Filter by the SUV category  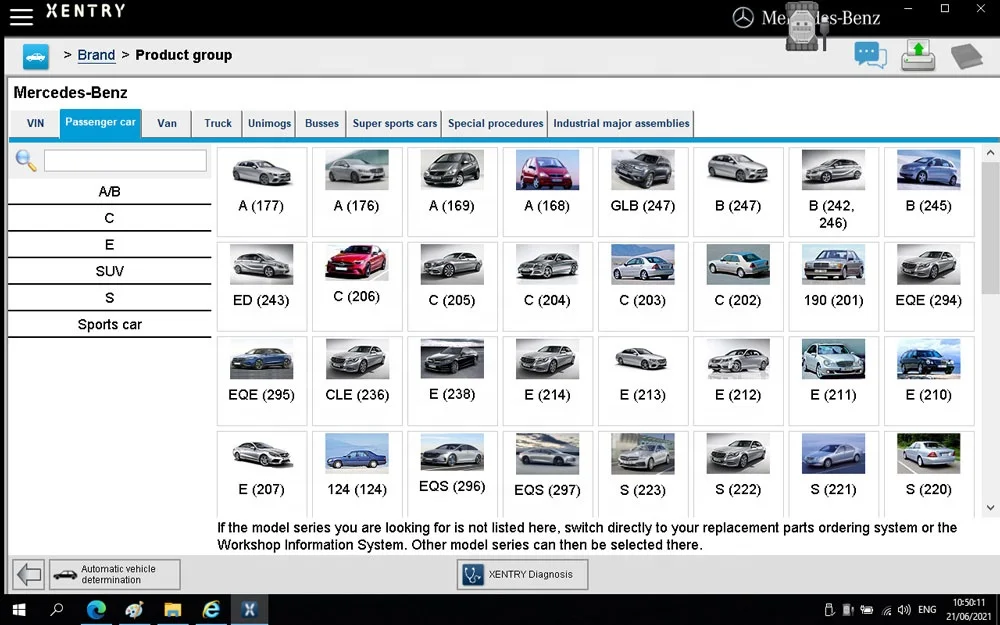point(109,271)
